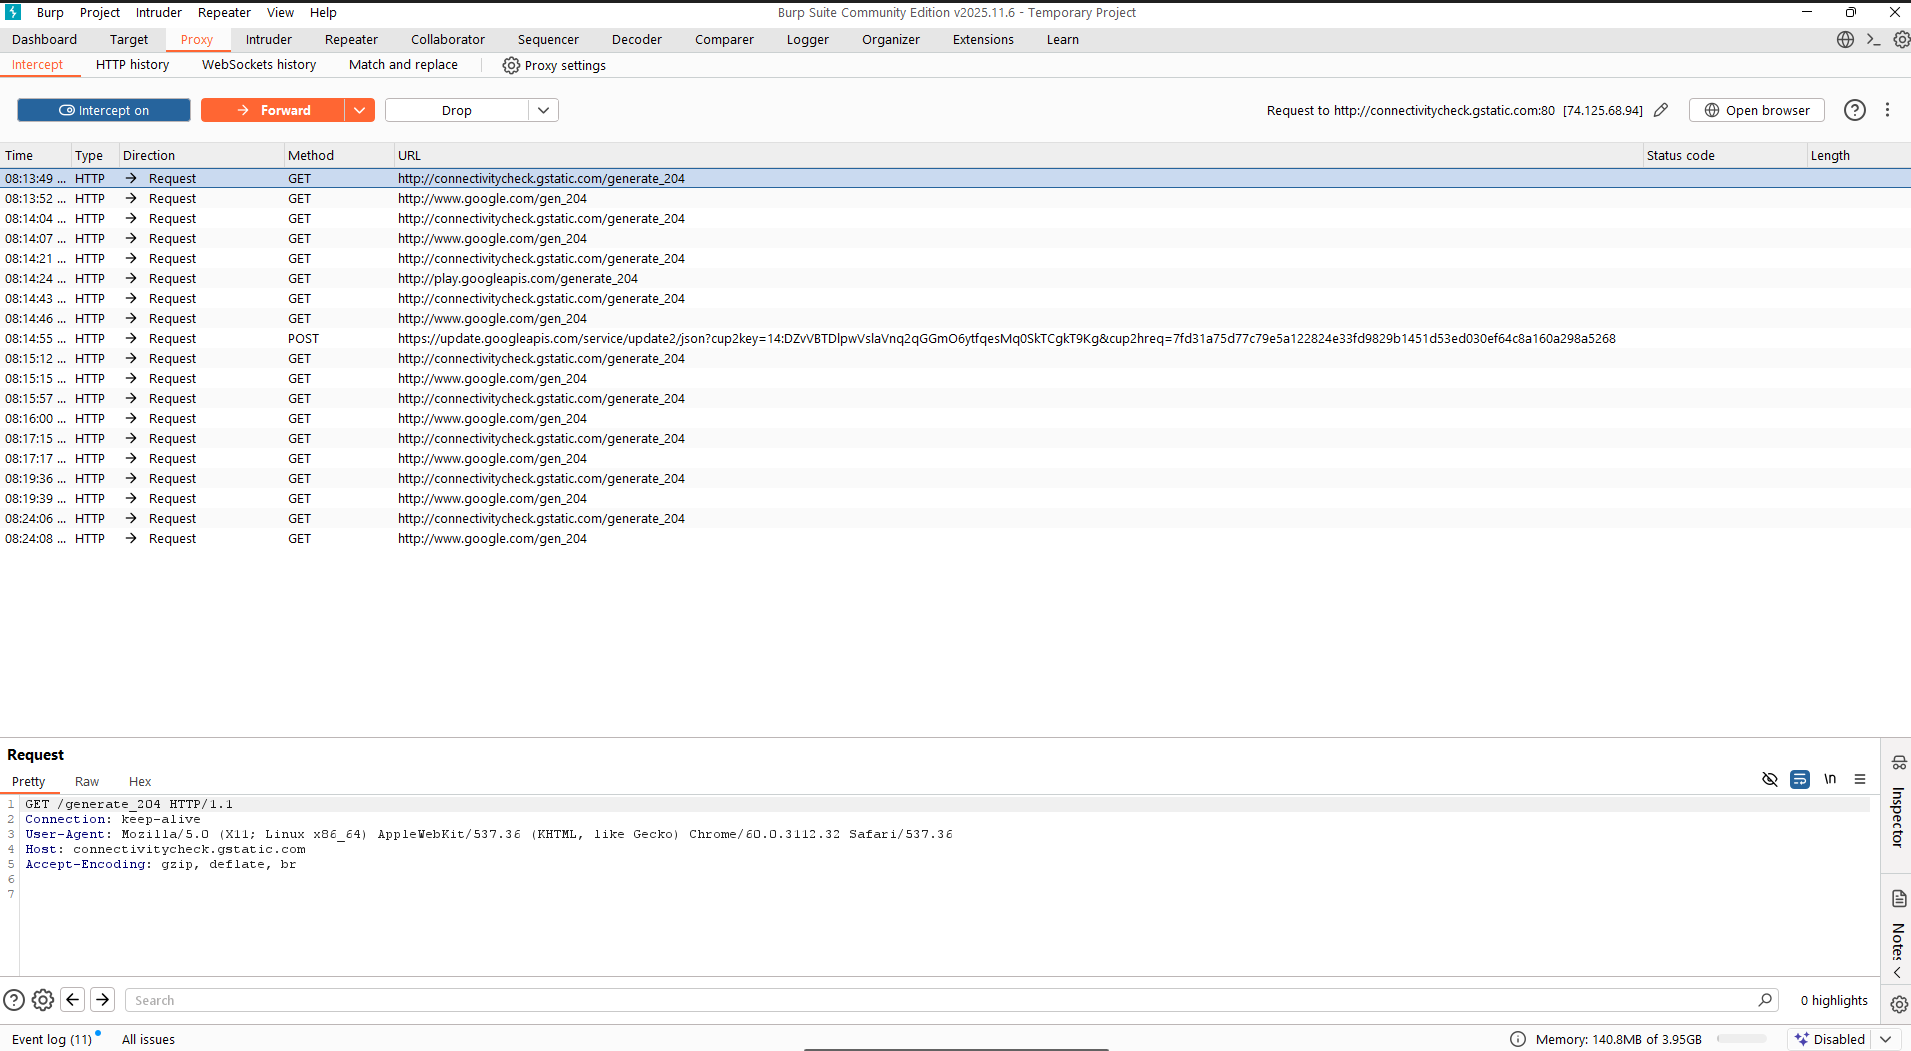Switch to the HTTP history tab
1911x1051 pixels.
132,65
